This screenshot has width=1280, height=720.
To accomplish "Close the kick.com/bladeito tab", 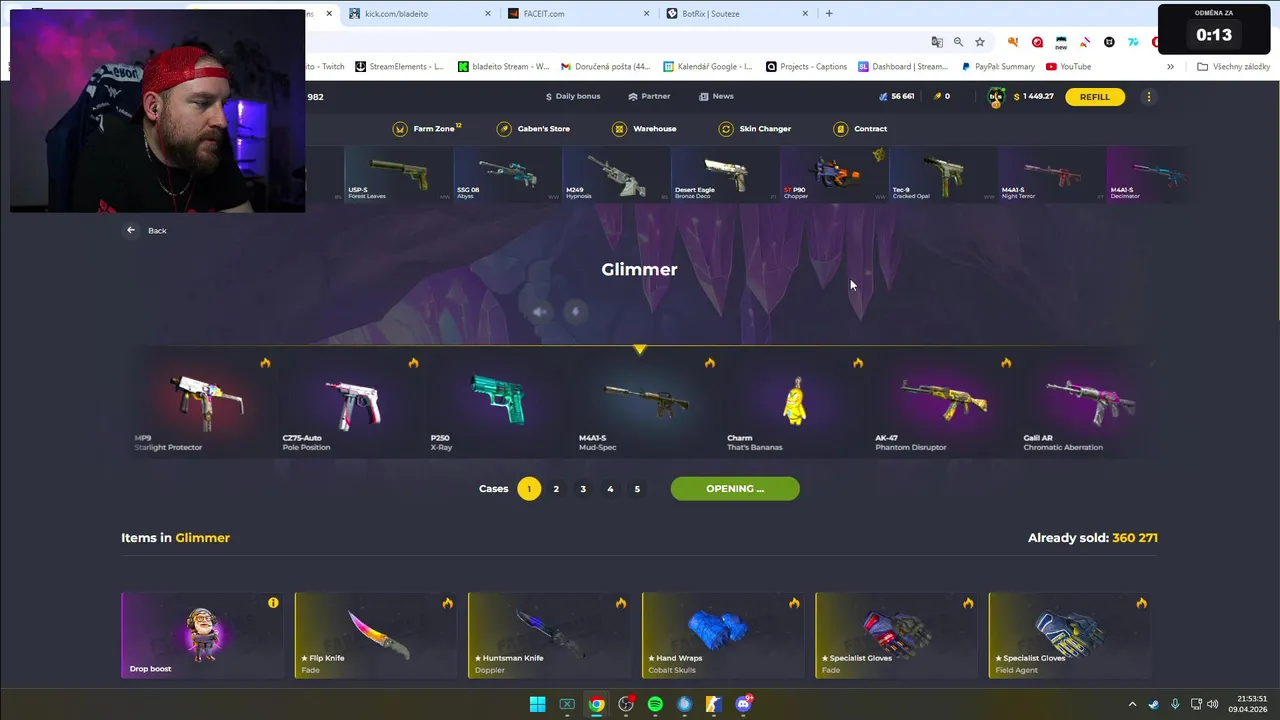I will click(x=488, y=14).
